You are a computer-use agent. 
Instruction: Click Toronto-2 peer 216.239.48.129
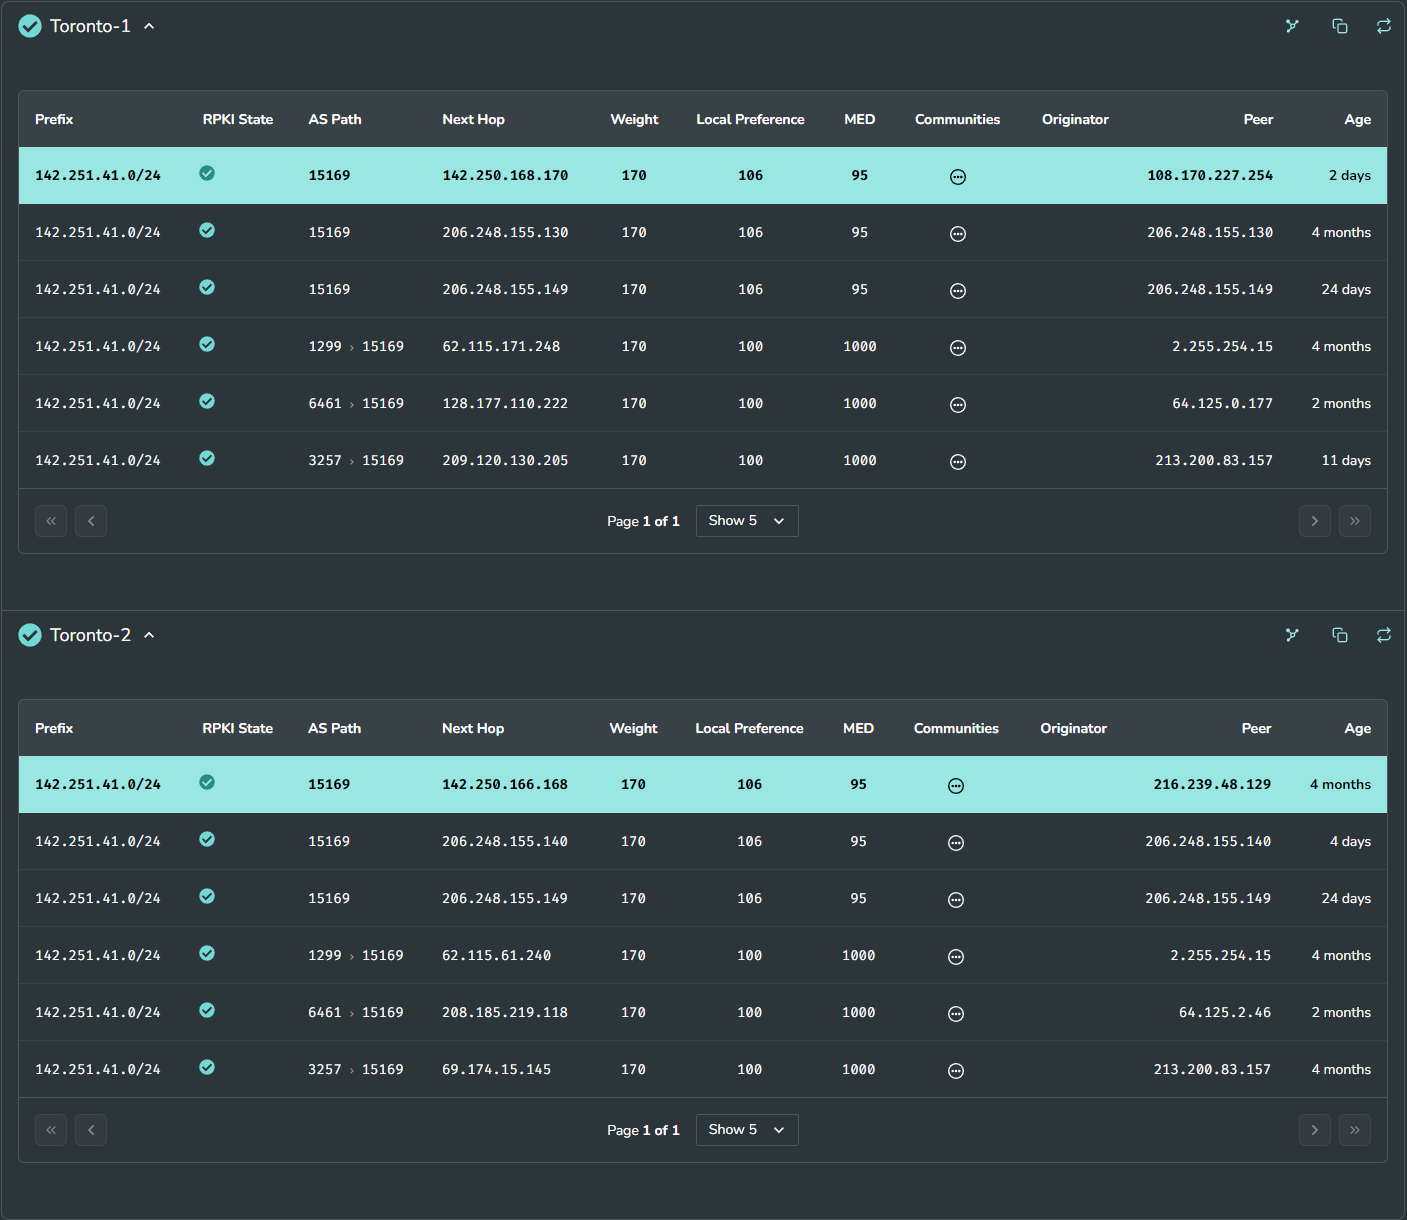[1212, 784]
